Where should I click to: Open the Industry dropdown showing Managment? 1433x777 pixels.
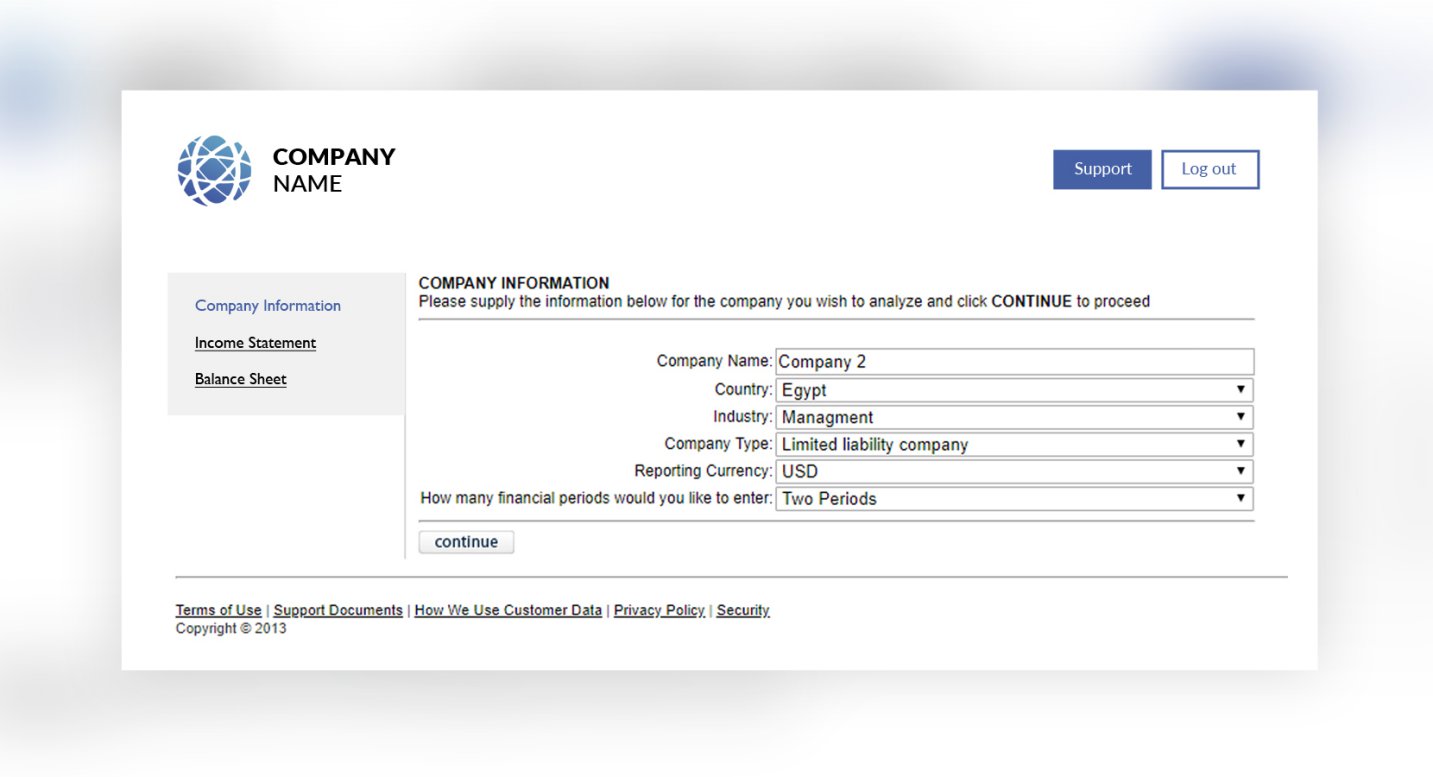1014,417
